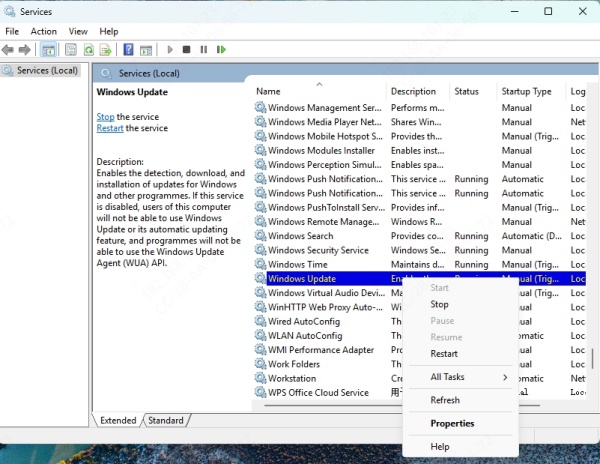Click gear icon of Windows Search service
Viewport: 600px width, 464px height.
pyautogui.click(x=260, y=236)
